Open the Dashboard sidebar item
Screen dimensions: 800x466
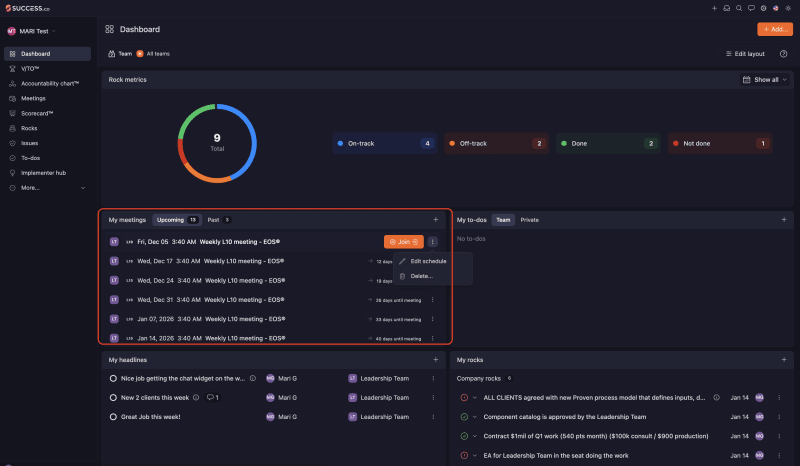pos(47,54)
